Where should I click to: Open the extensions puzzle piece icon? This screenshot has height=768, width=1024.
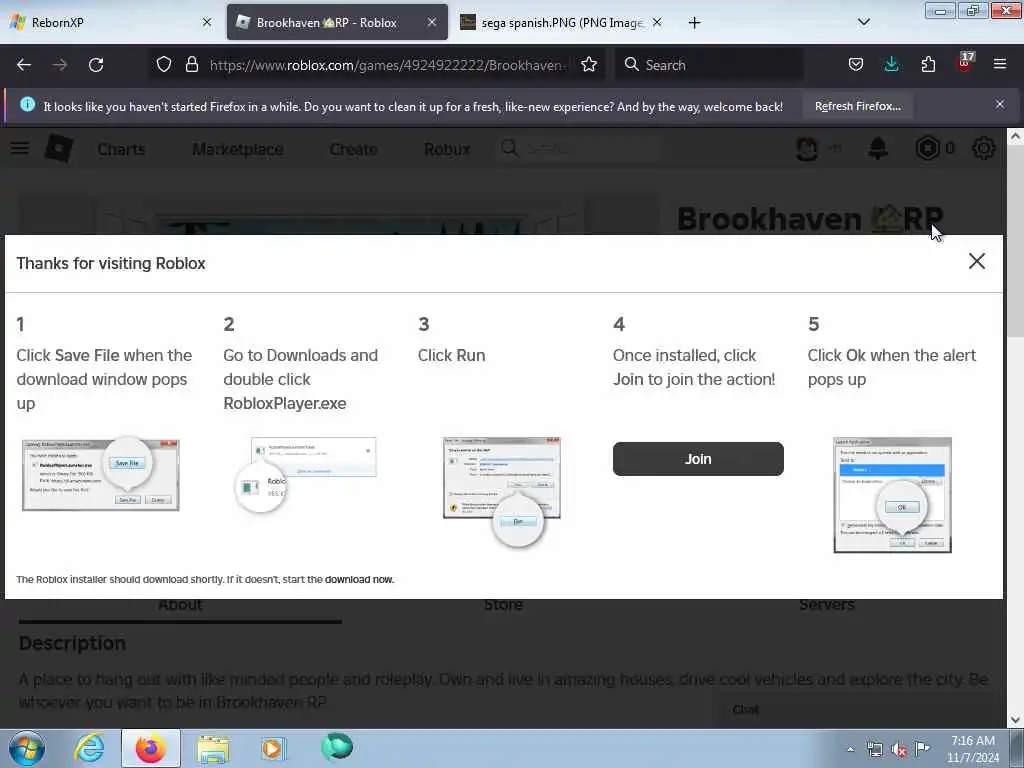pyautogui.click(x=928, y=64)
